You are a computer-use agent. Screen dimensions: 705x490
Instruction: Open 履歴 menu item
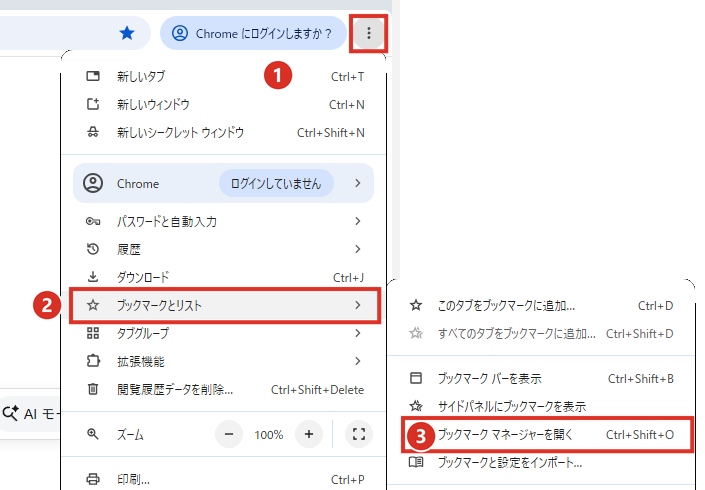[x=223, y=249]
